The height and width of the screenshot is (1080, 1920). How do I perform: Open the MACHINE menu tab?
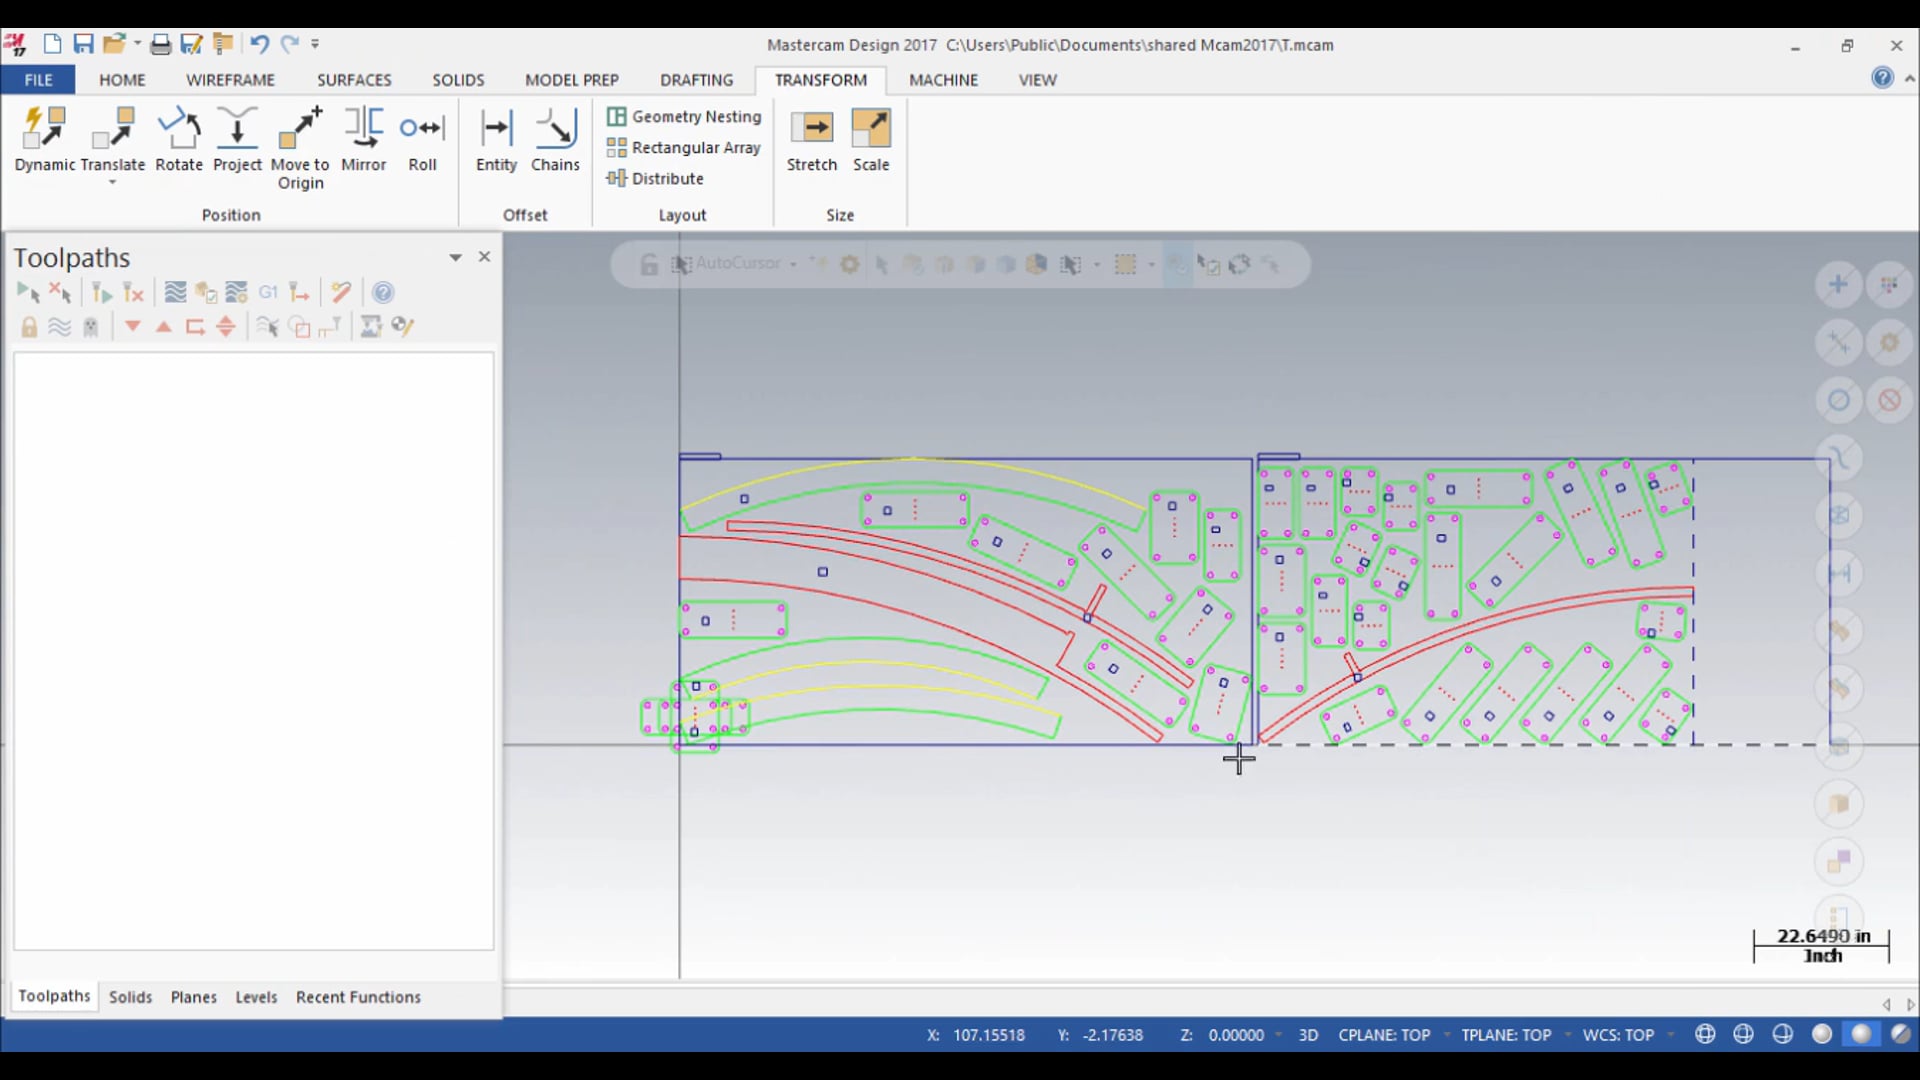pyautogui.click(x=942, y=79)
